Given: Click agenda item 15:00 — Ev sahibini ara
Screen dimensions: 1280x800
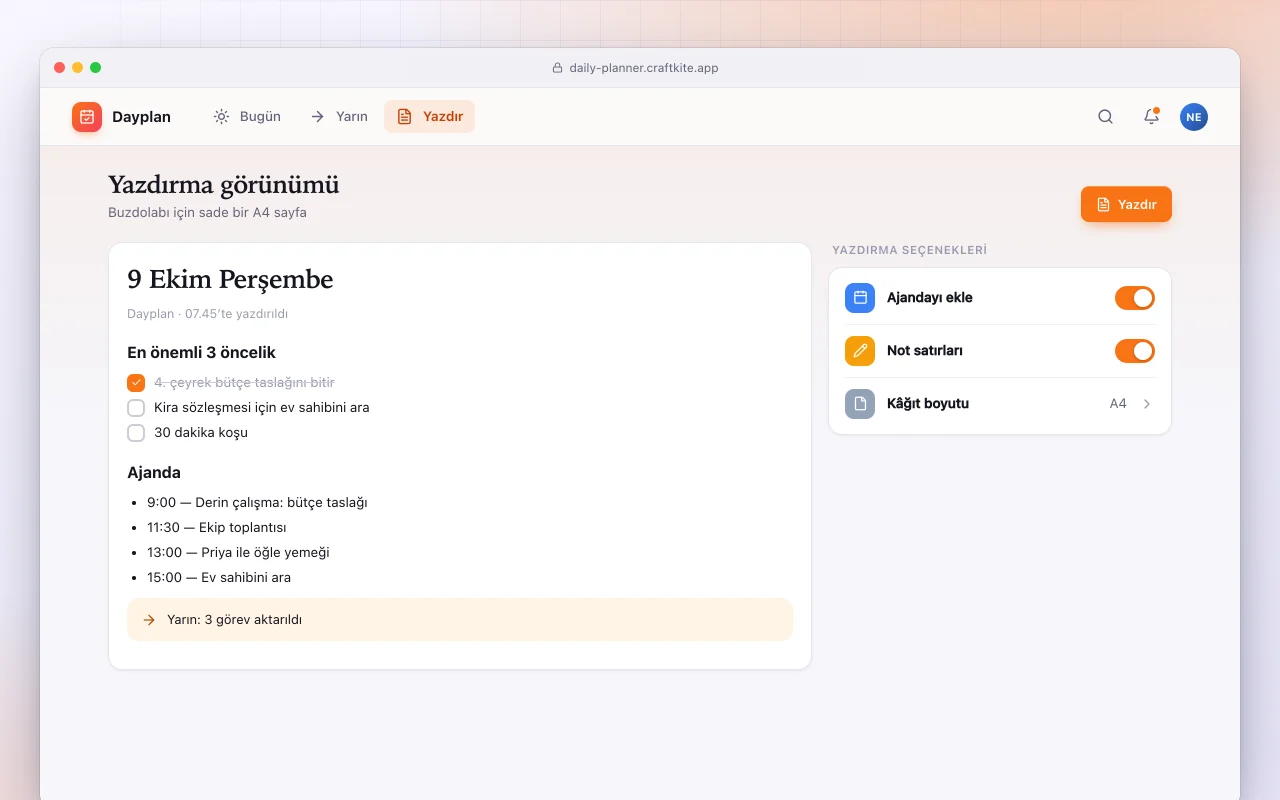Looking at the screenshot, I should coord(219,578).
